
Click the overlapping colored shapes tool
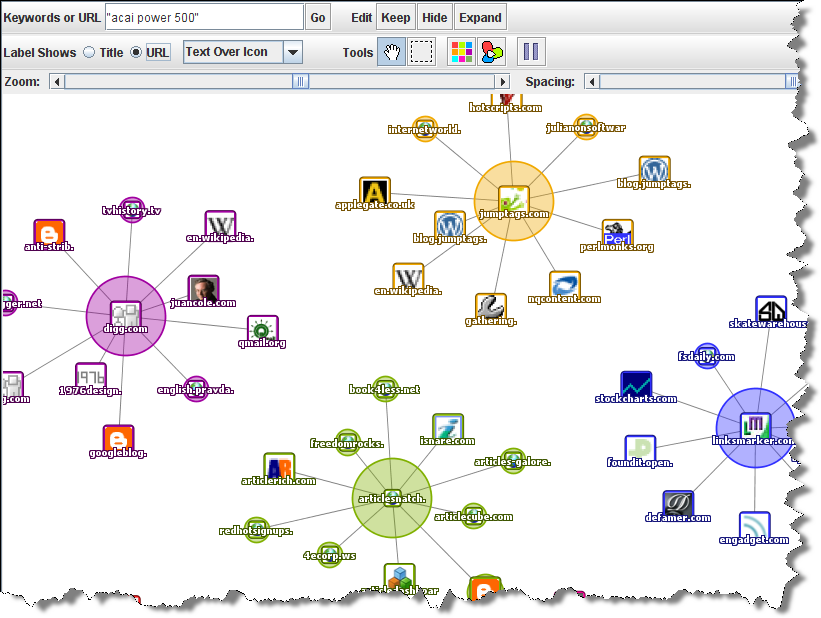pos(492,52)
